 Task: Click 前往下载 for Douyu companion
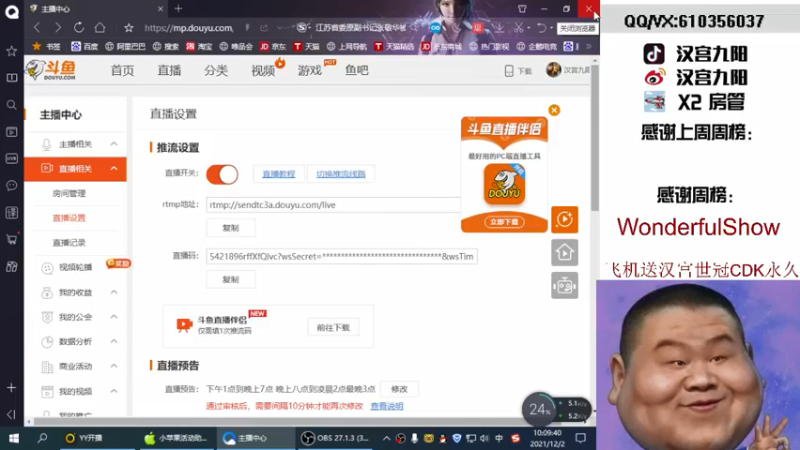[333, 328]
